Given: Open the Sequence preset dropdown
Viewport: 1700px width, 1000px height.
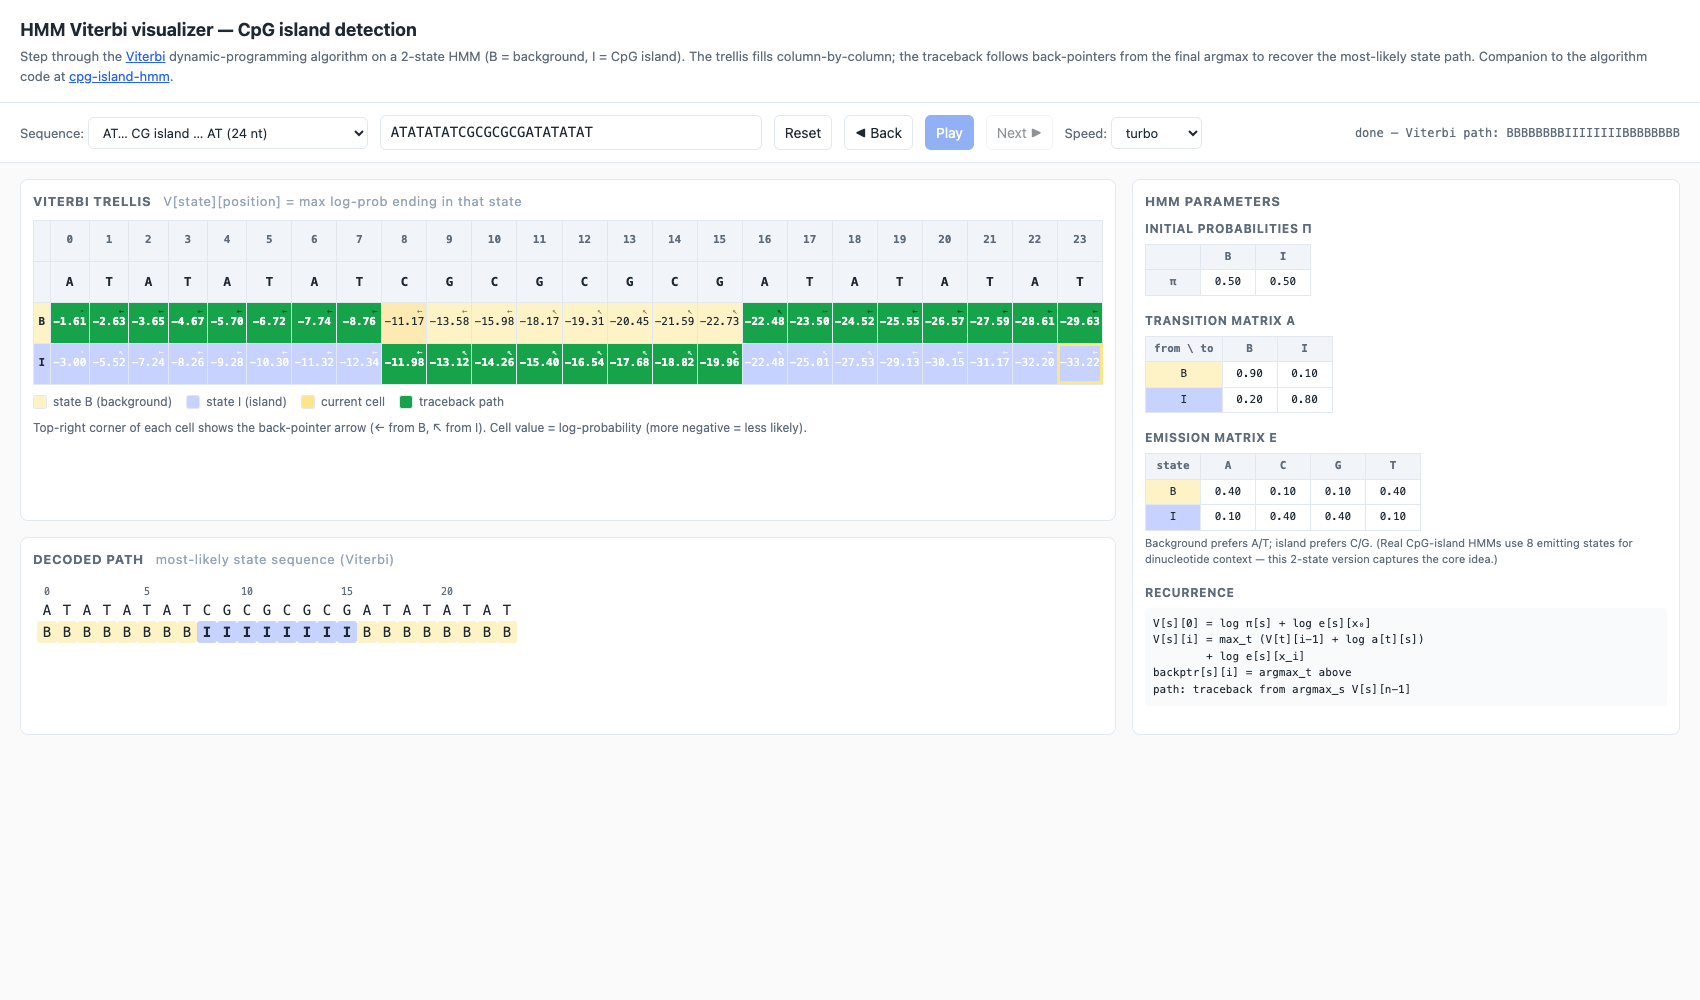Looking at the screenshot, I should click(x=228, y=133).
